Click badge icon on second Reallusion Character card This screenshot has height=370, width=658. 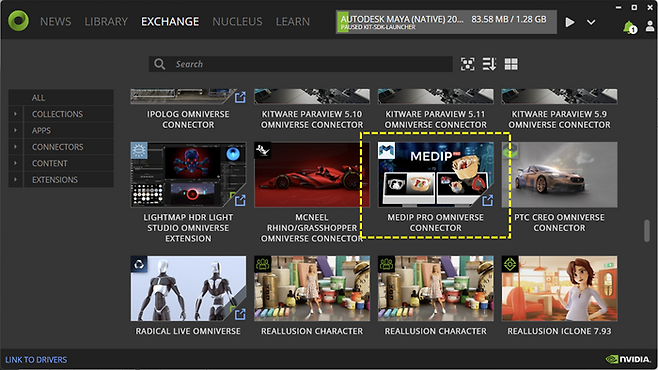click(x=386, y=264)
